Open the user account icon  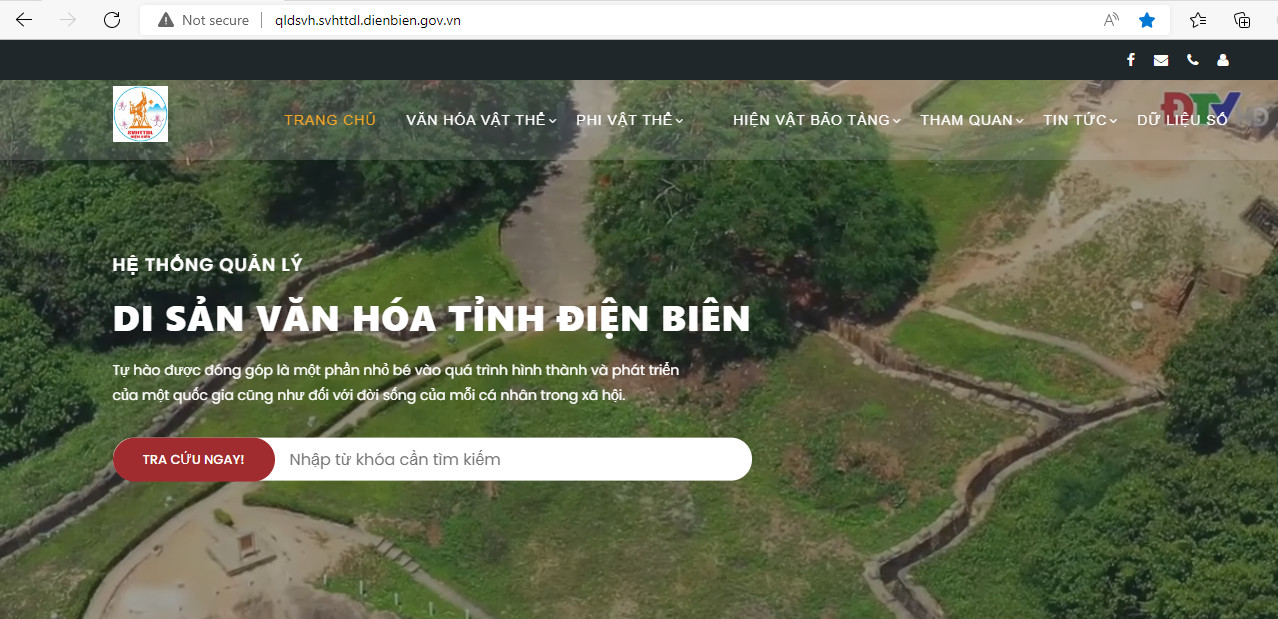[x=1223, y=60]
